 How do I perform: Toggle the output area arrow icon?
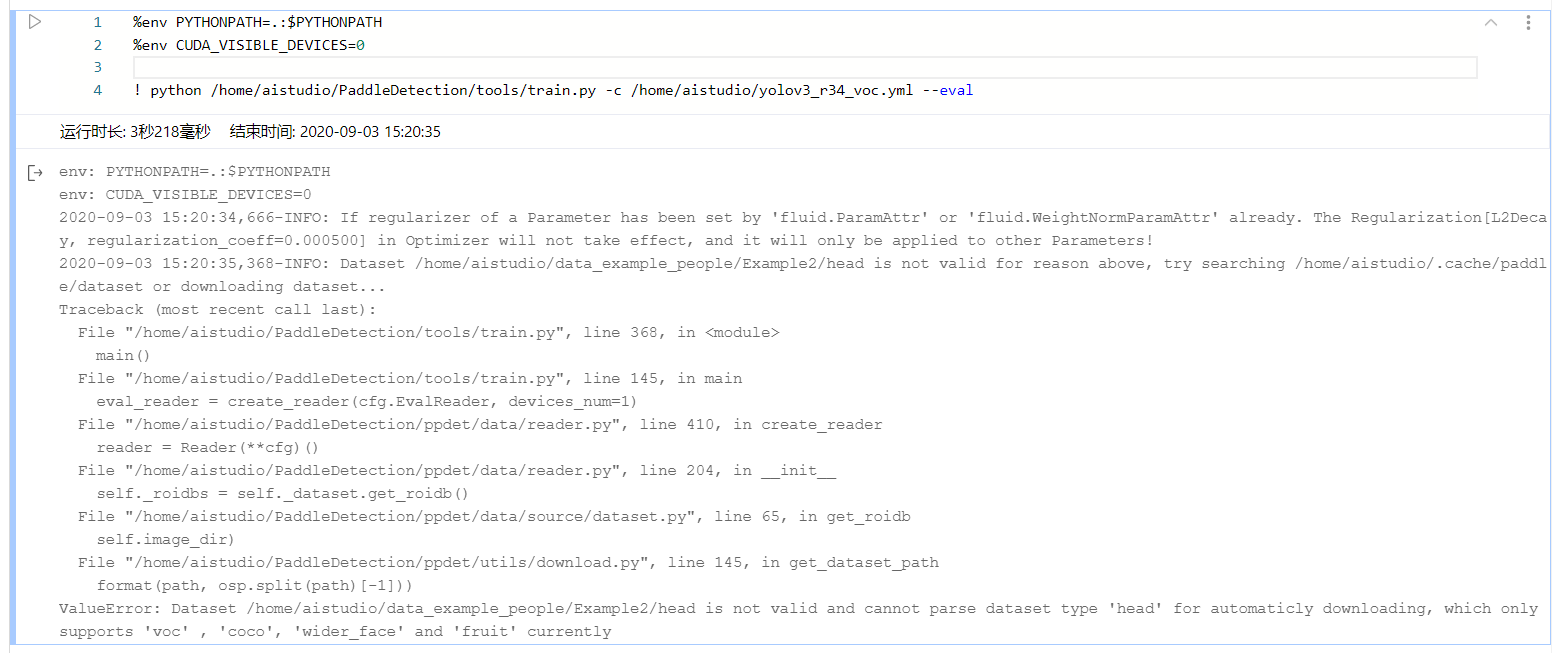point(35,173)
